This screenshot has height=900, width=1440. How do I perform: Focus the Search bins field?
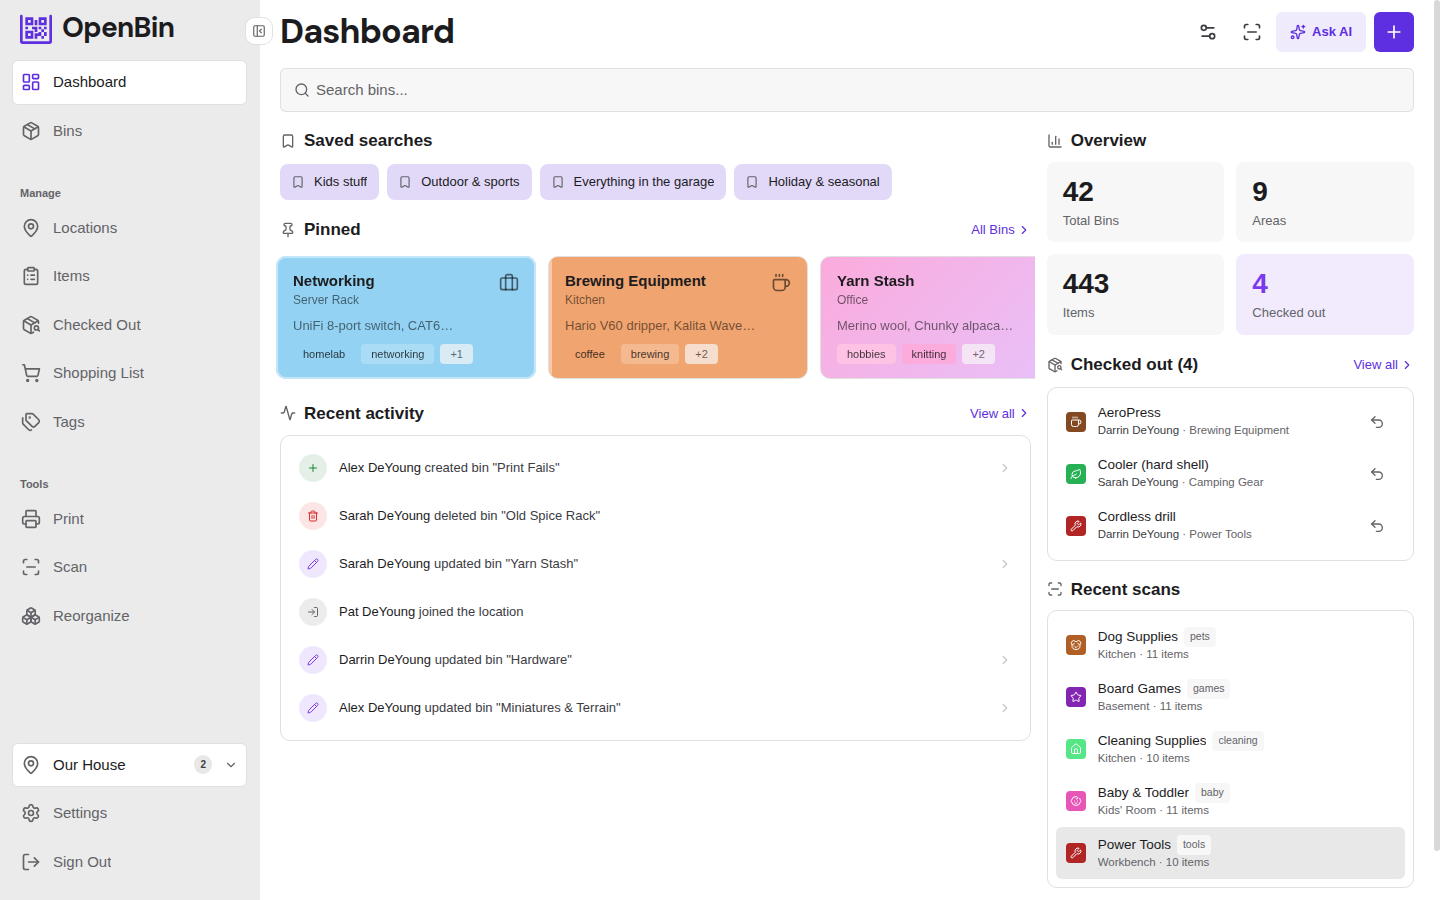[x=846, y=90]
